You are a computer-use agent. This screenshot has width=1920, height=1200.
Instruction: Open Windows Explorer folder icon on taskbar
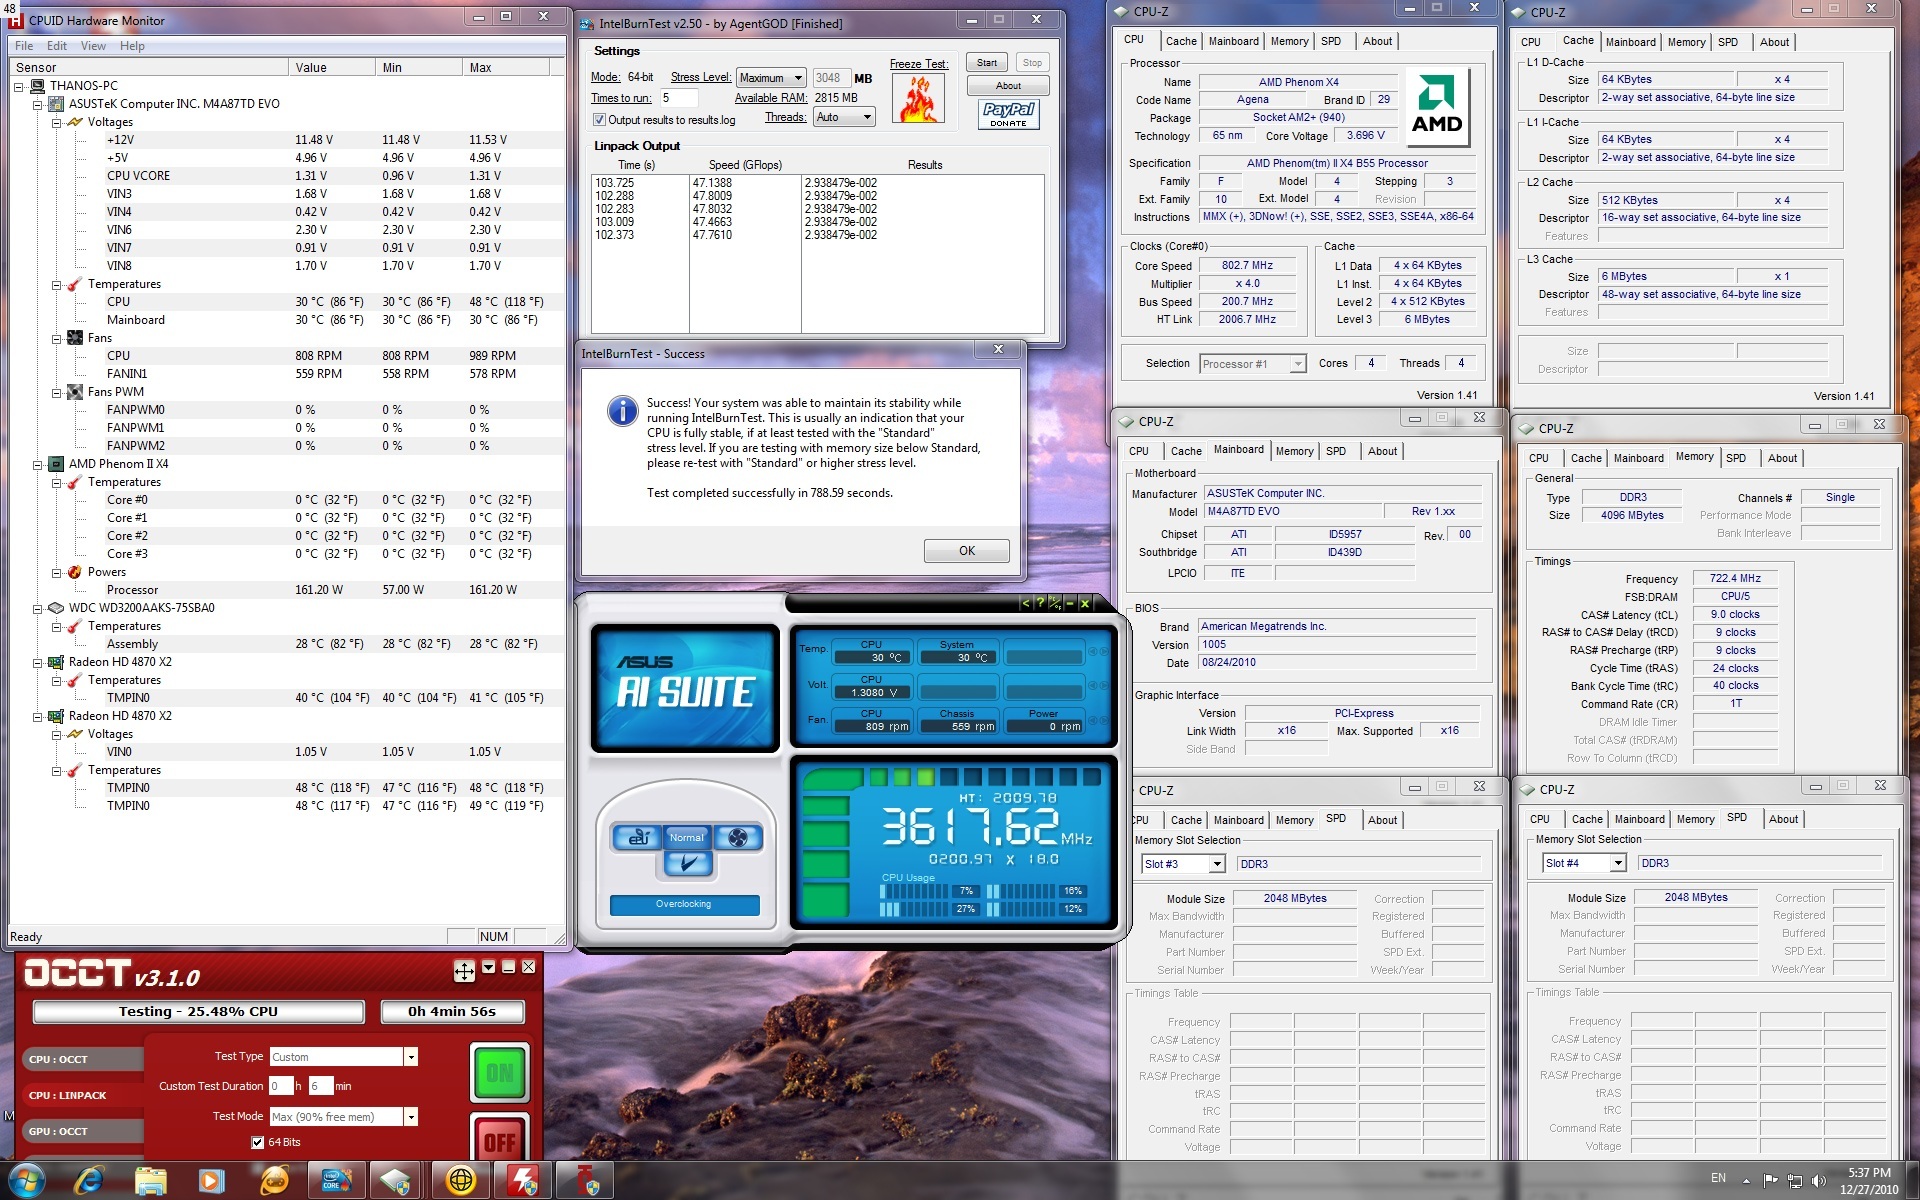[x=151, y=1181]
